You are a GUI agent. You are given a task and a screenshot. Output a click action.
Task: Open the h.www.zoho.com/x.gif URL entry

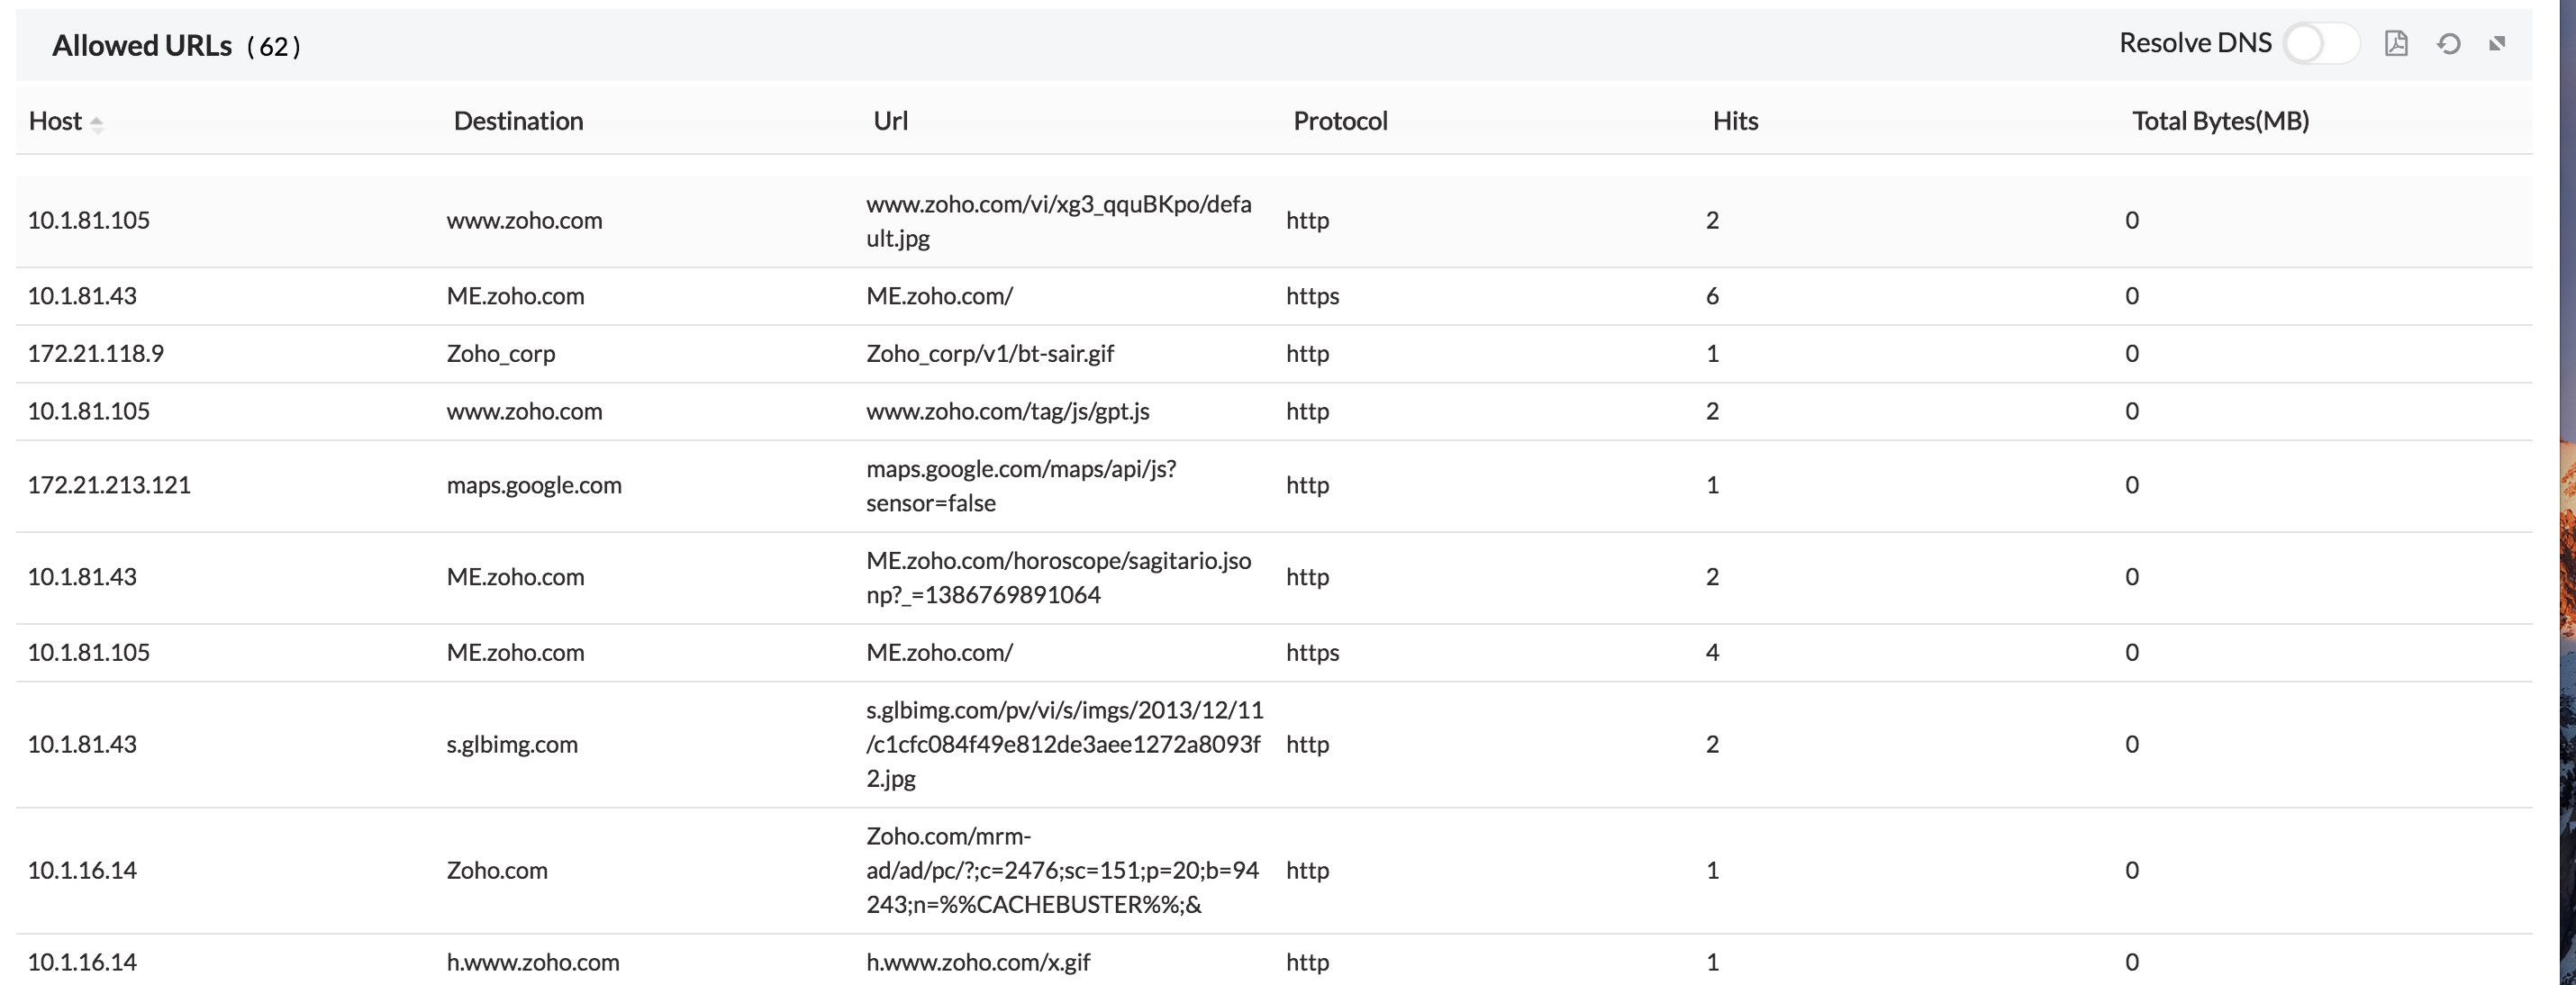click(977, 962)
